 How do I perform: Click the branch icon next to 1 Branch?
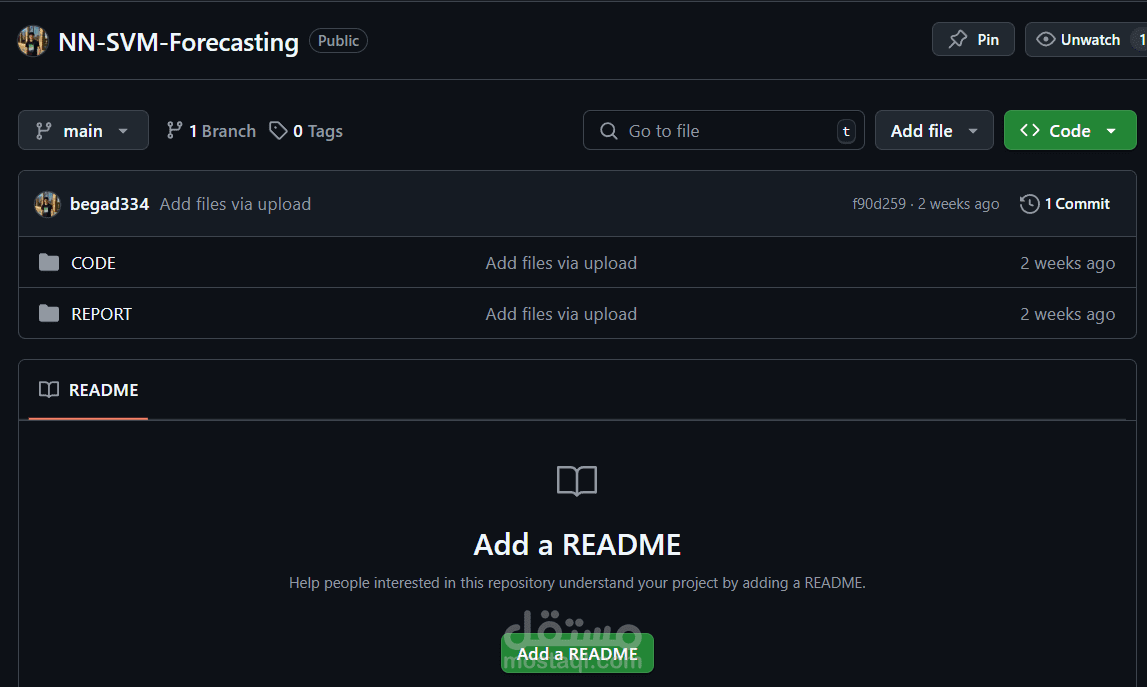tap(174, 130)
